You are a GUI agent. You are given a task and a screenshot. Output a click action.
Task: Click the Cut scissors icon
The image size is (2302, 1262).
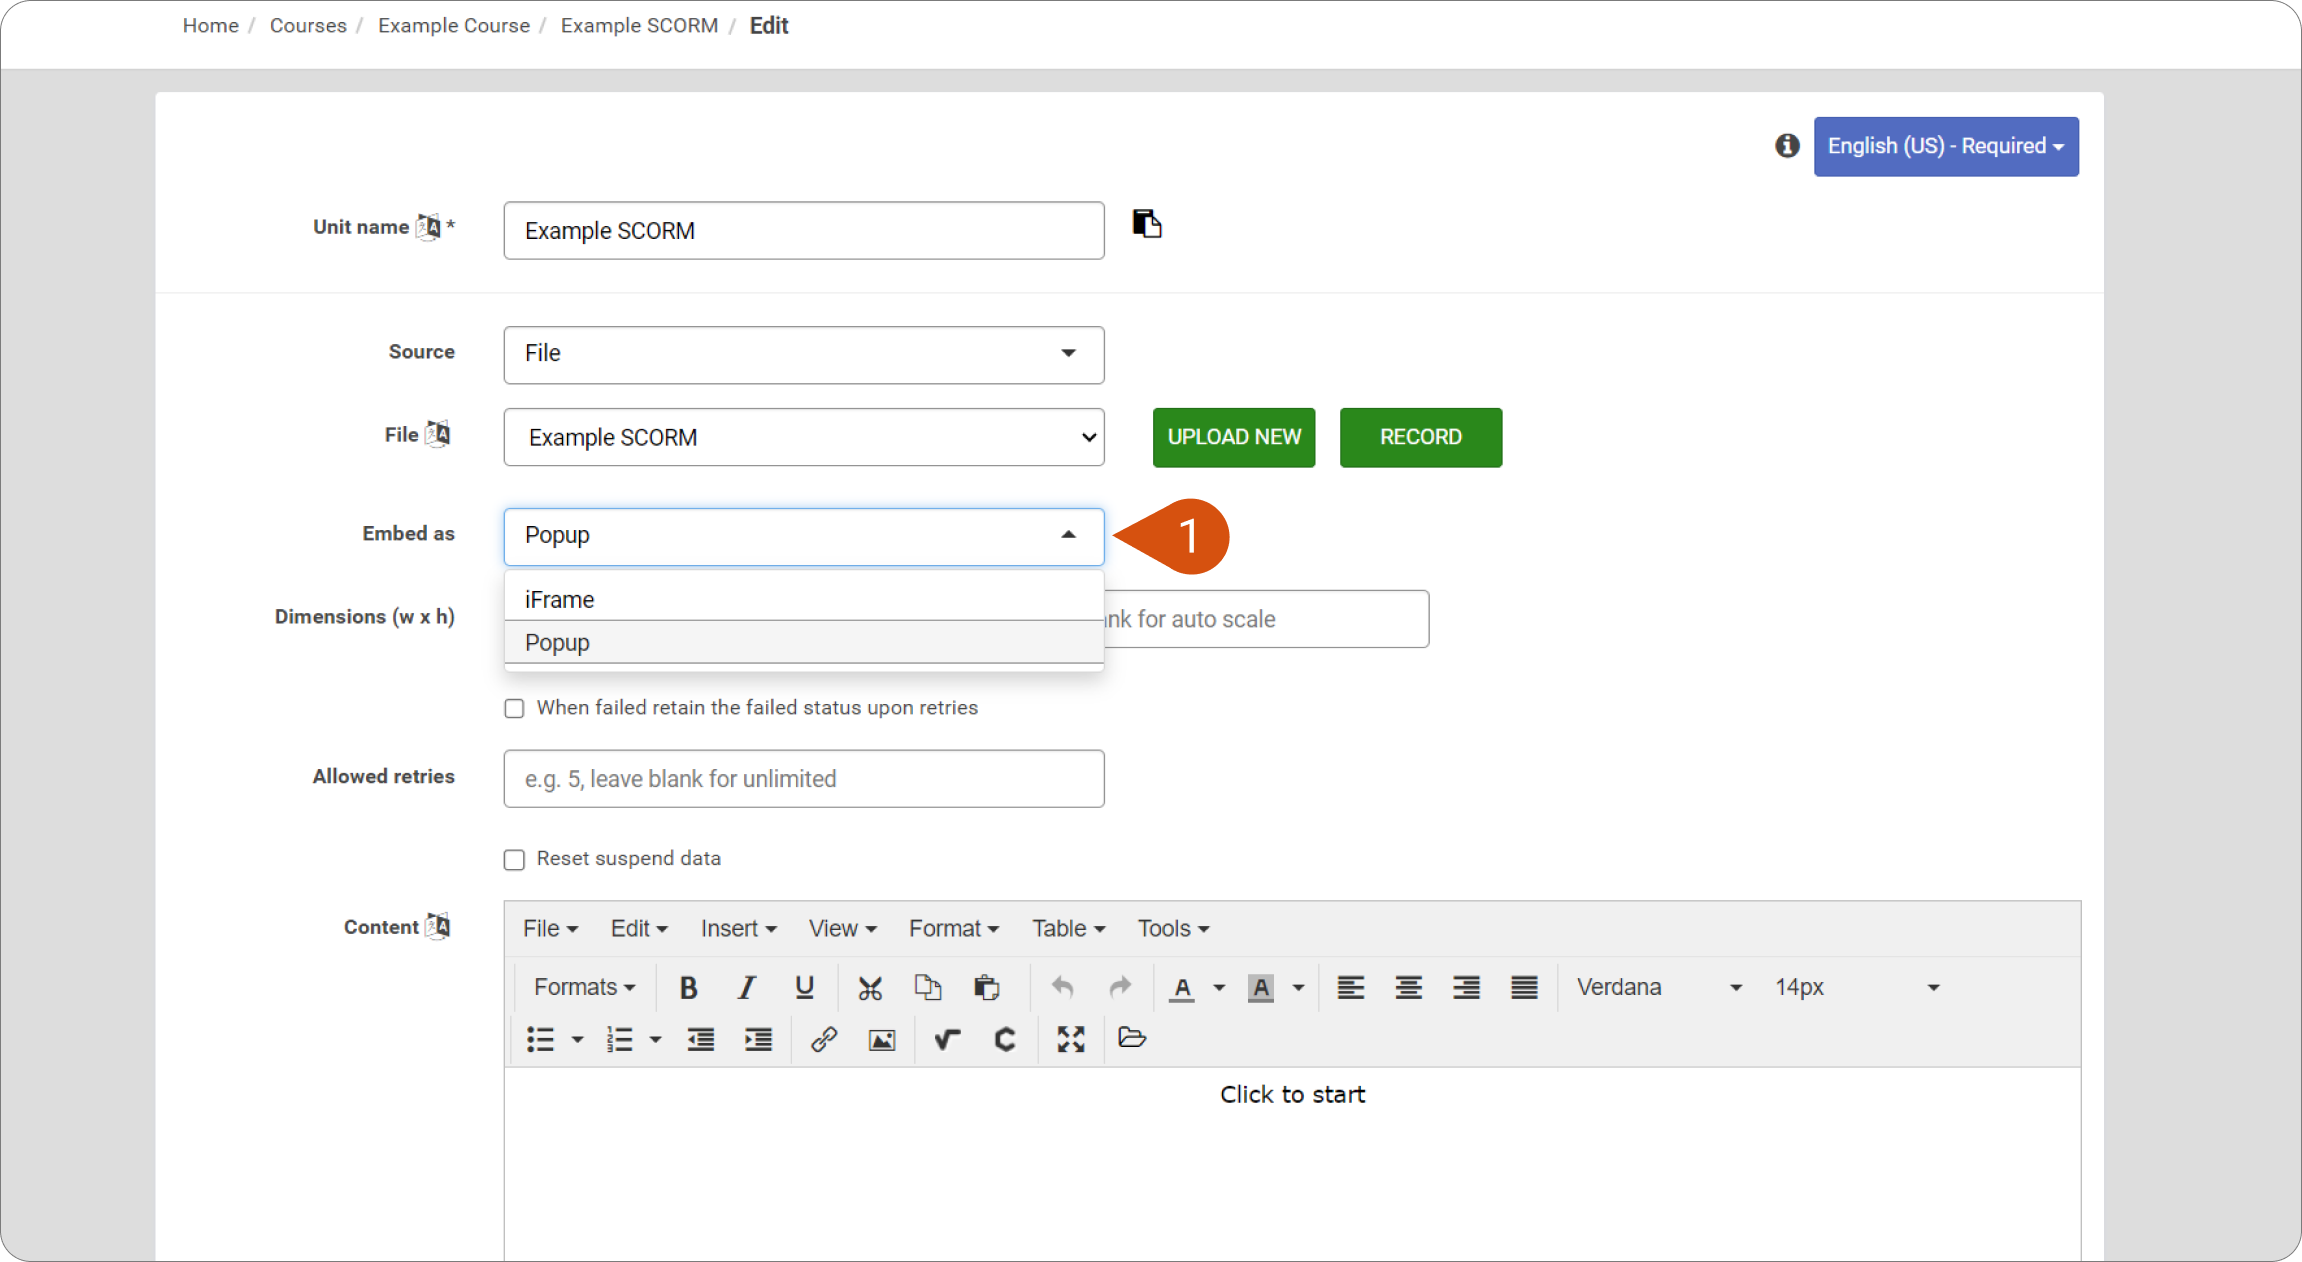(870, 988)
